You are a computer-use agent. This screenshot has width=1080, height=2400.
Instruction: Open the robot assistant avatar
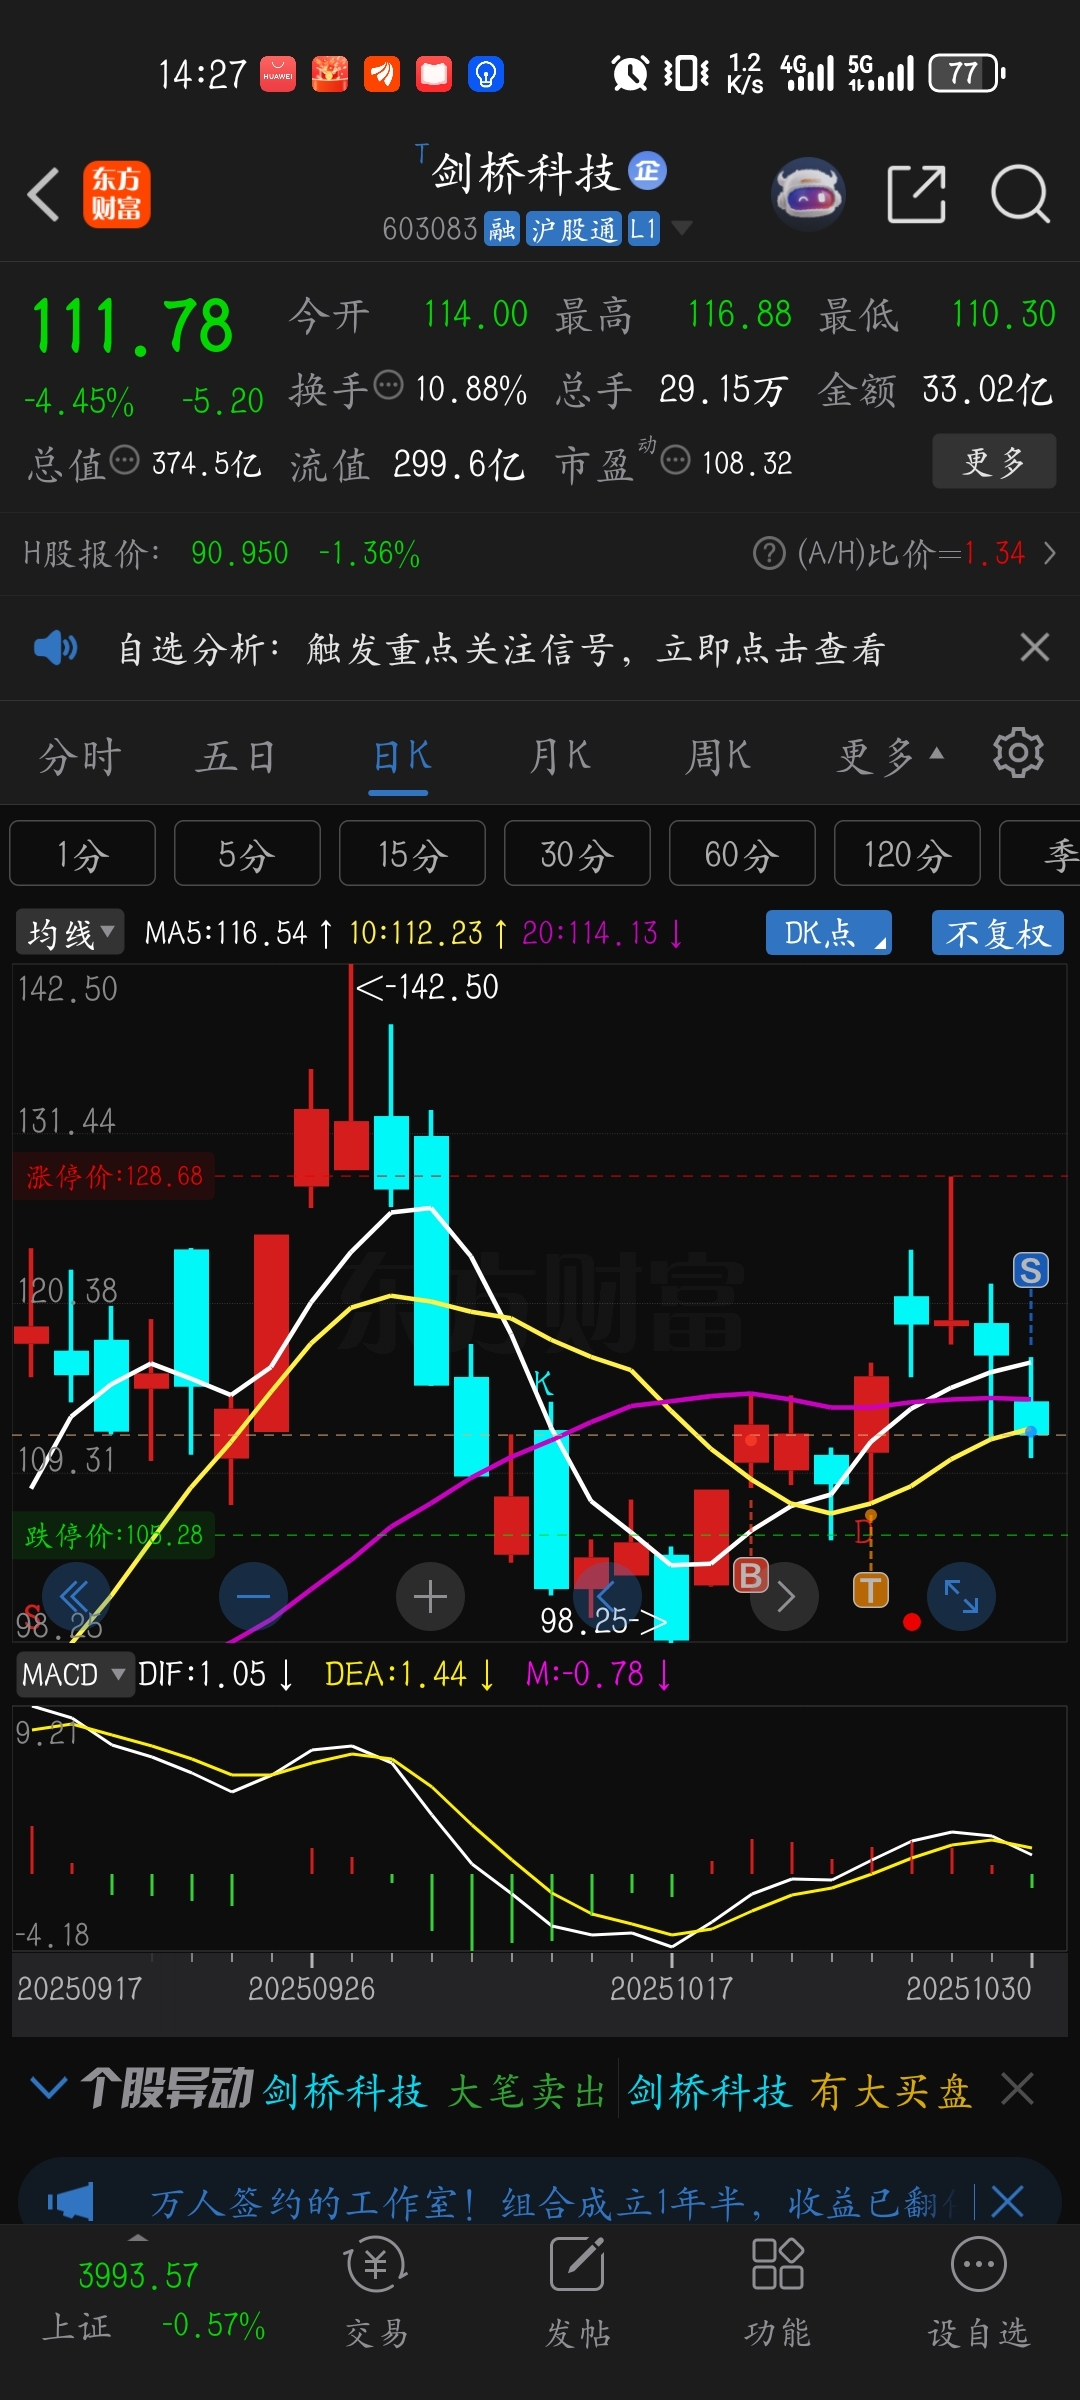tap(808, 193)
